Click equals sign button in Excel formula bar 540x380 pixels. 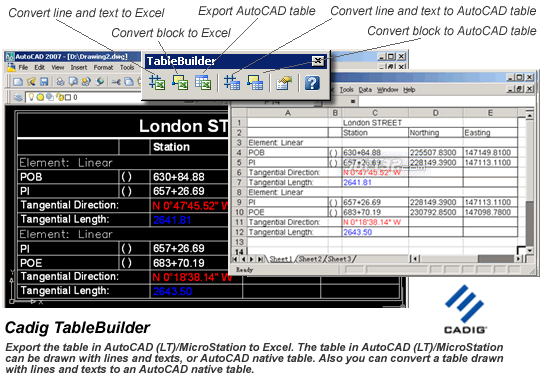[x=352, y=101]
